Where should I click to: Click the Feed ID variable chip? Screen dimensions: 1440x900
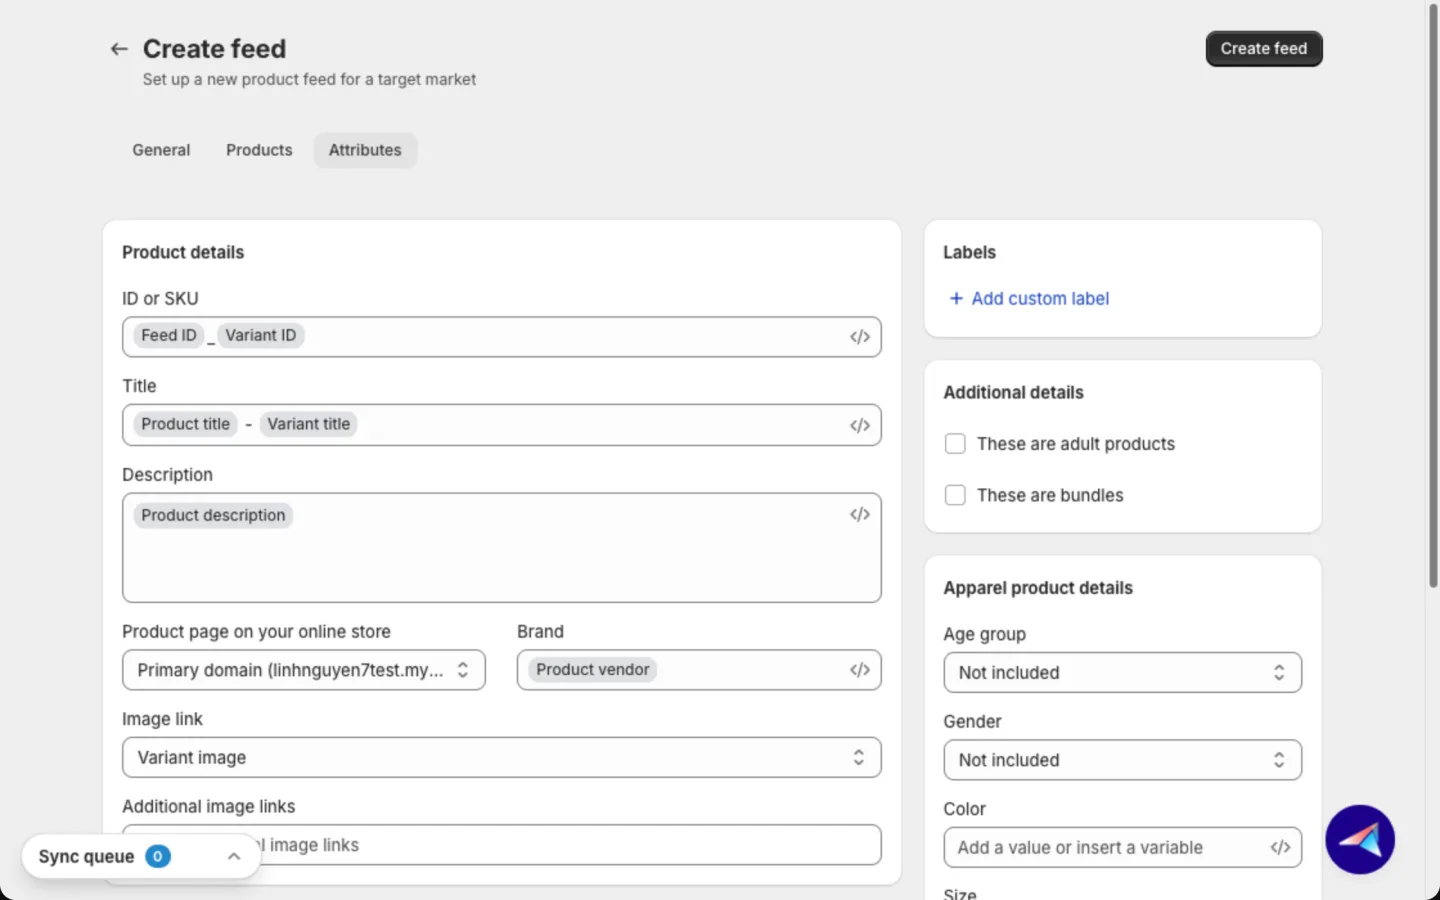pyautogui.click(x=169, y=336)
